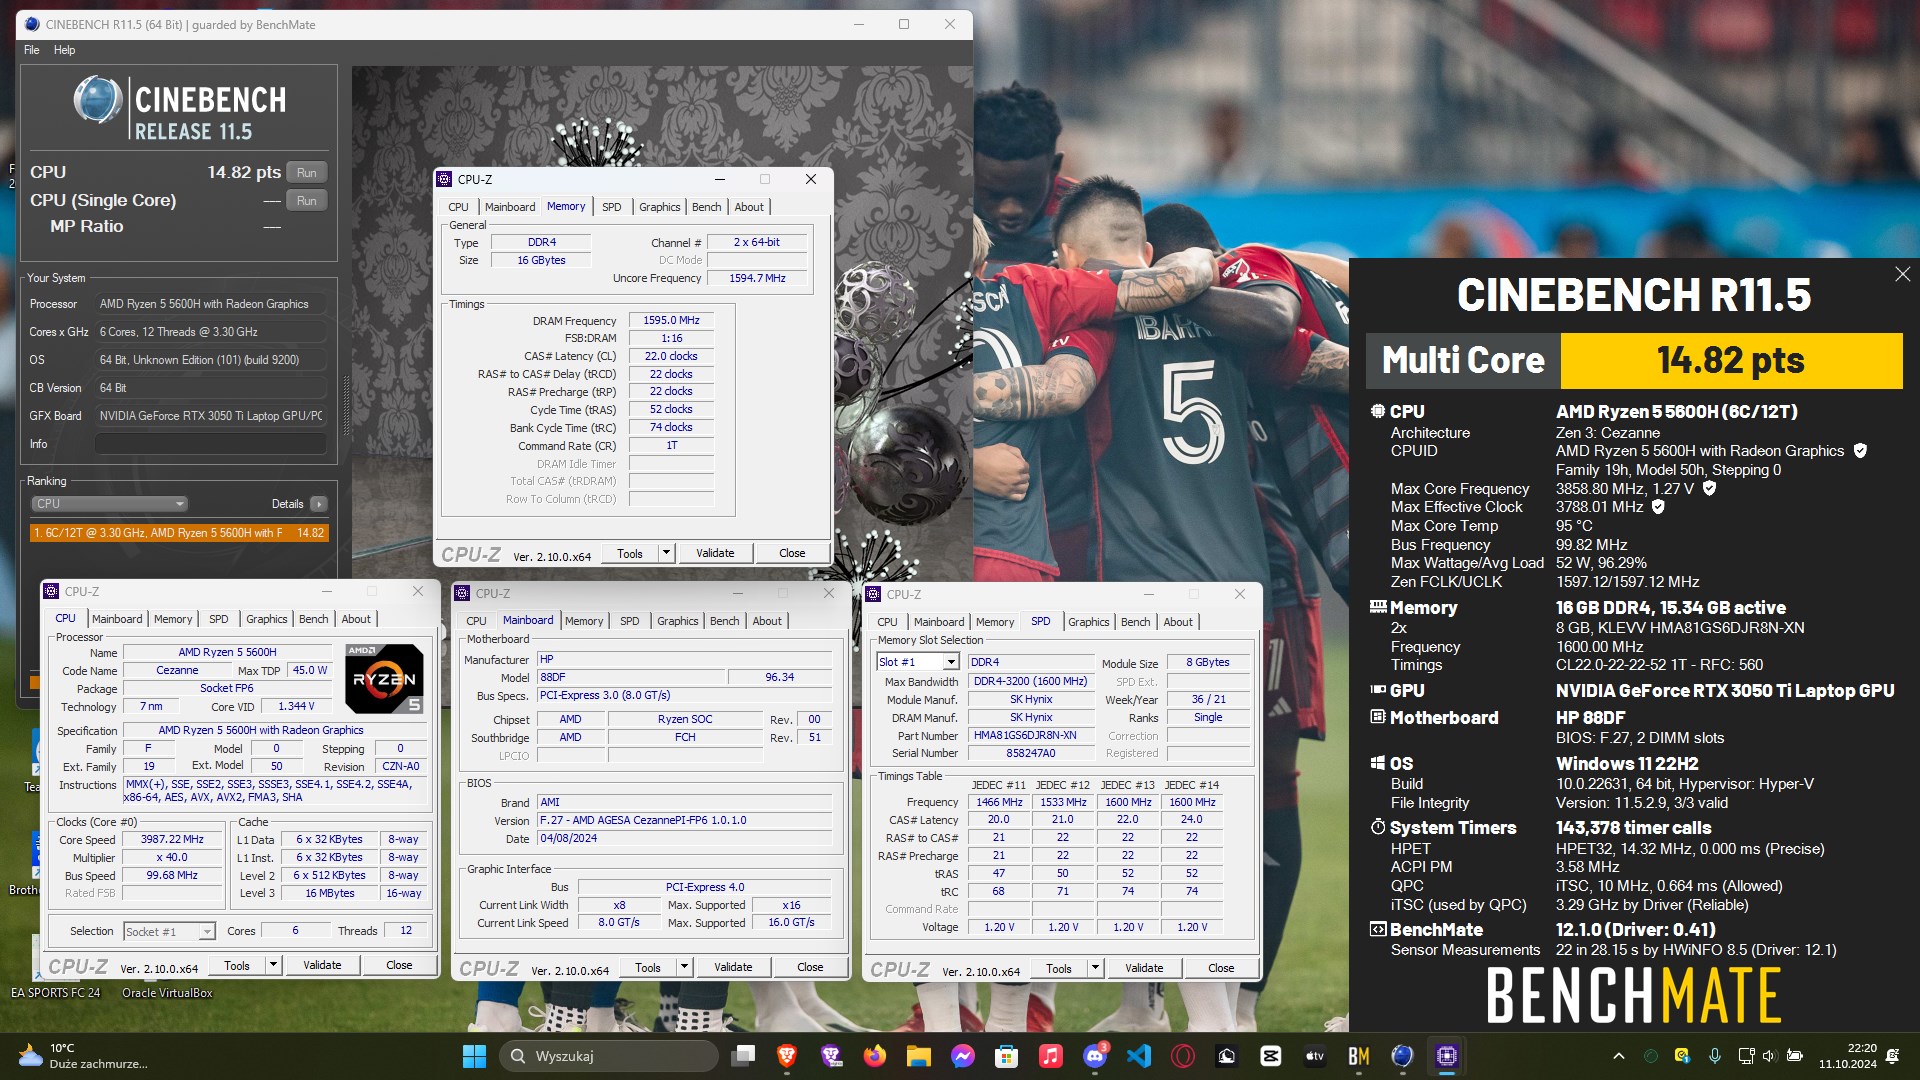Open Opera browser from the taskbar
Image resolution: width=1920 pixels, height=1080 pixels.
1183,1056
